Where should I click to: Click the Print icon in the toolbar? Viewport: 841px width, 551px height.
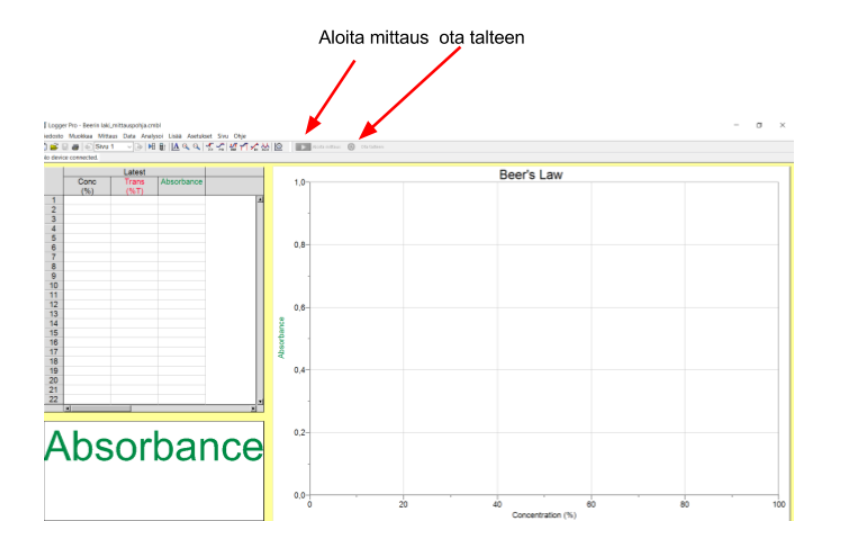click(x=76, y=147)
